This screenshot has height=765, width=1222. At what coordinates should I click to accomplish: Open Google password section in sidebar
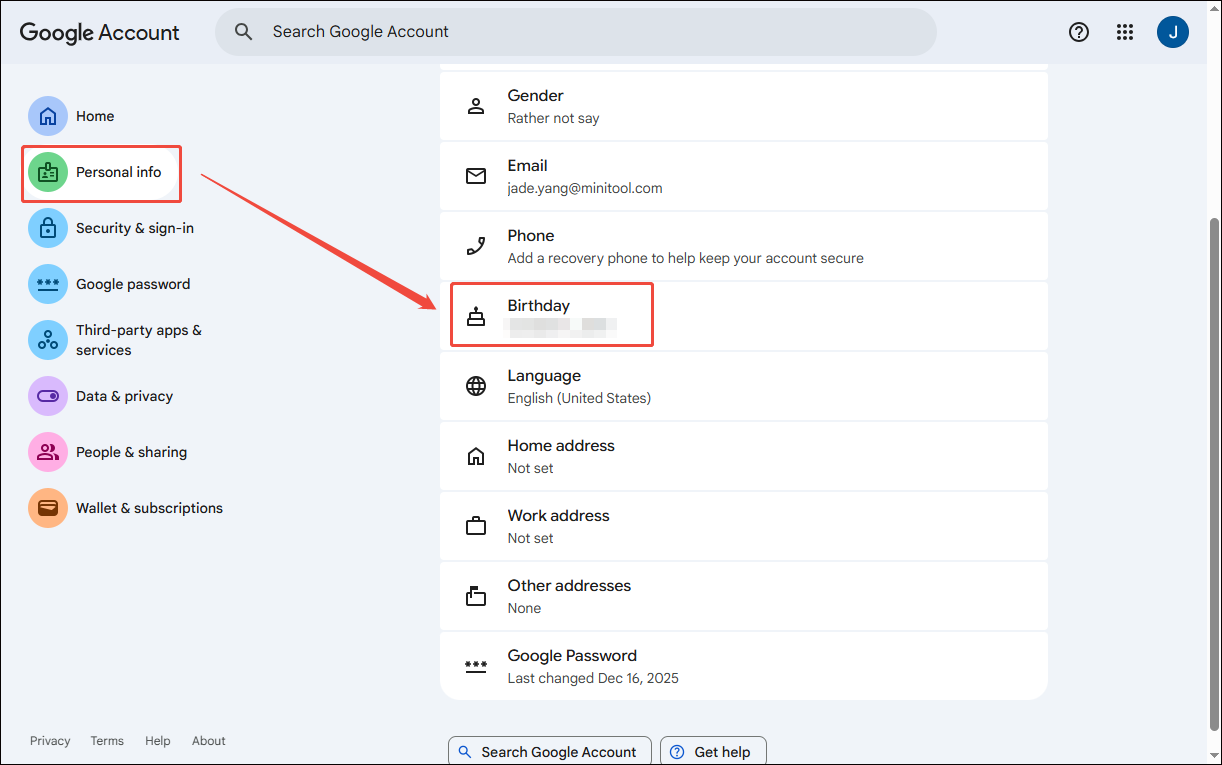[133, 284]
